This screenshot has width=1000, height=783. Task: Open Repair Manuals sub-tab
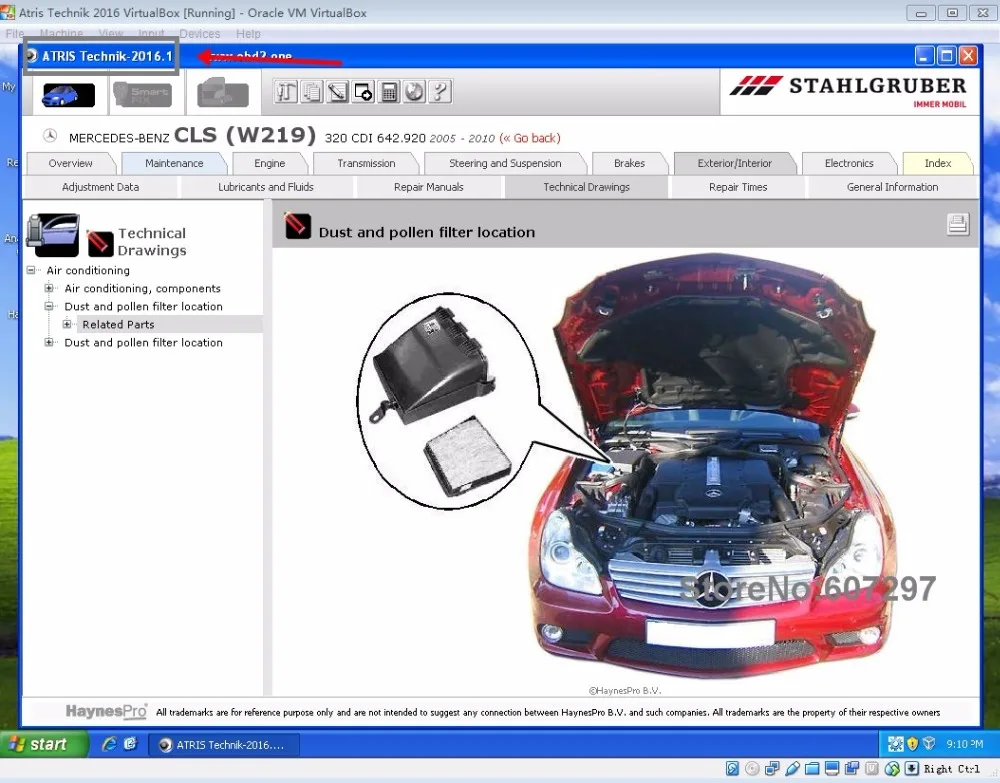[429, 187]
